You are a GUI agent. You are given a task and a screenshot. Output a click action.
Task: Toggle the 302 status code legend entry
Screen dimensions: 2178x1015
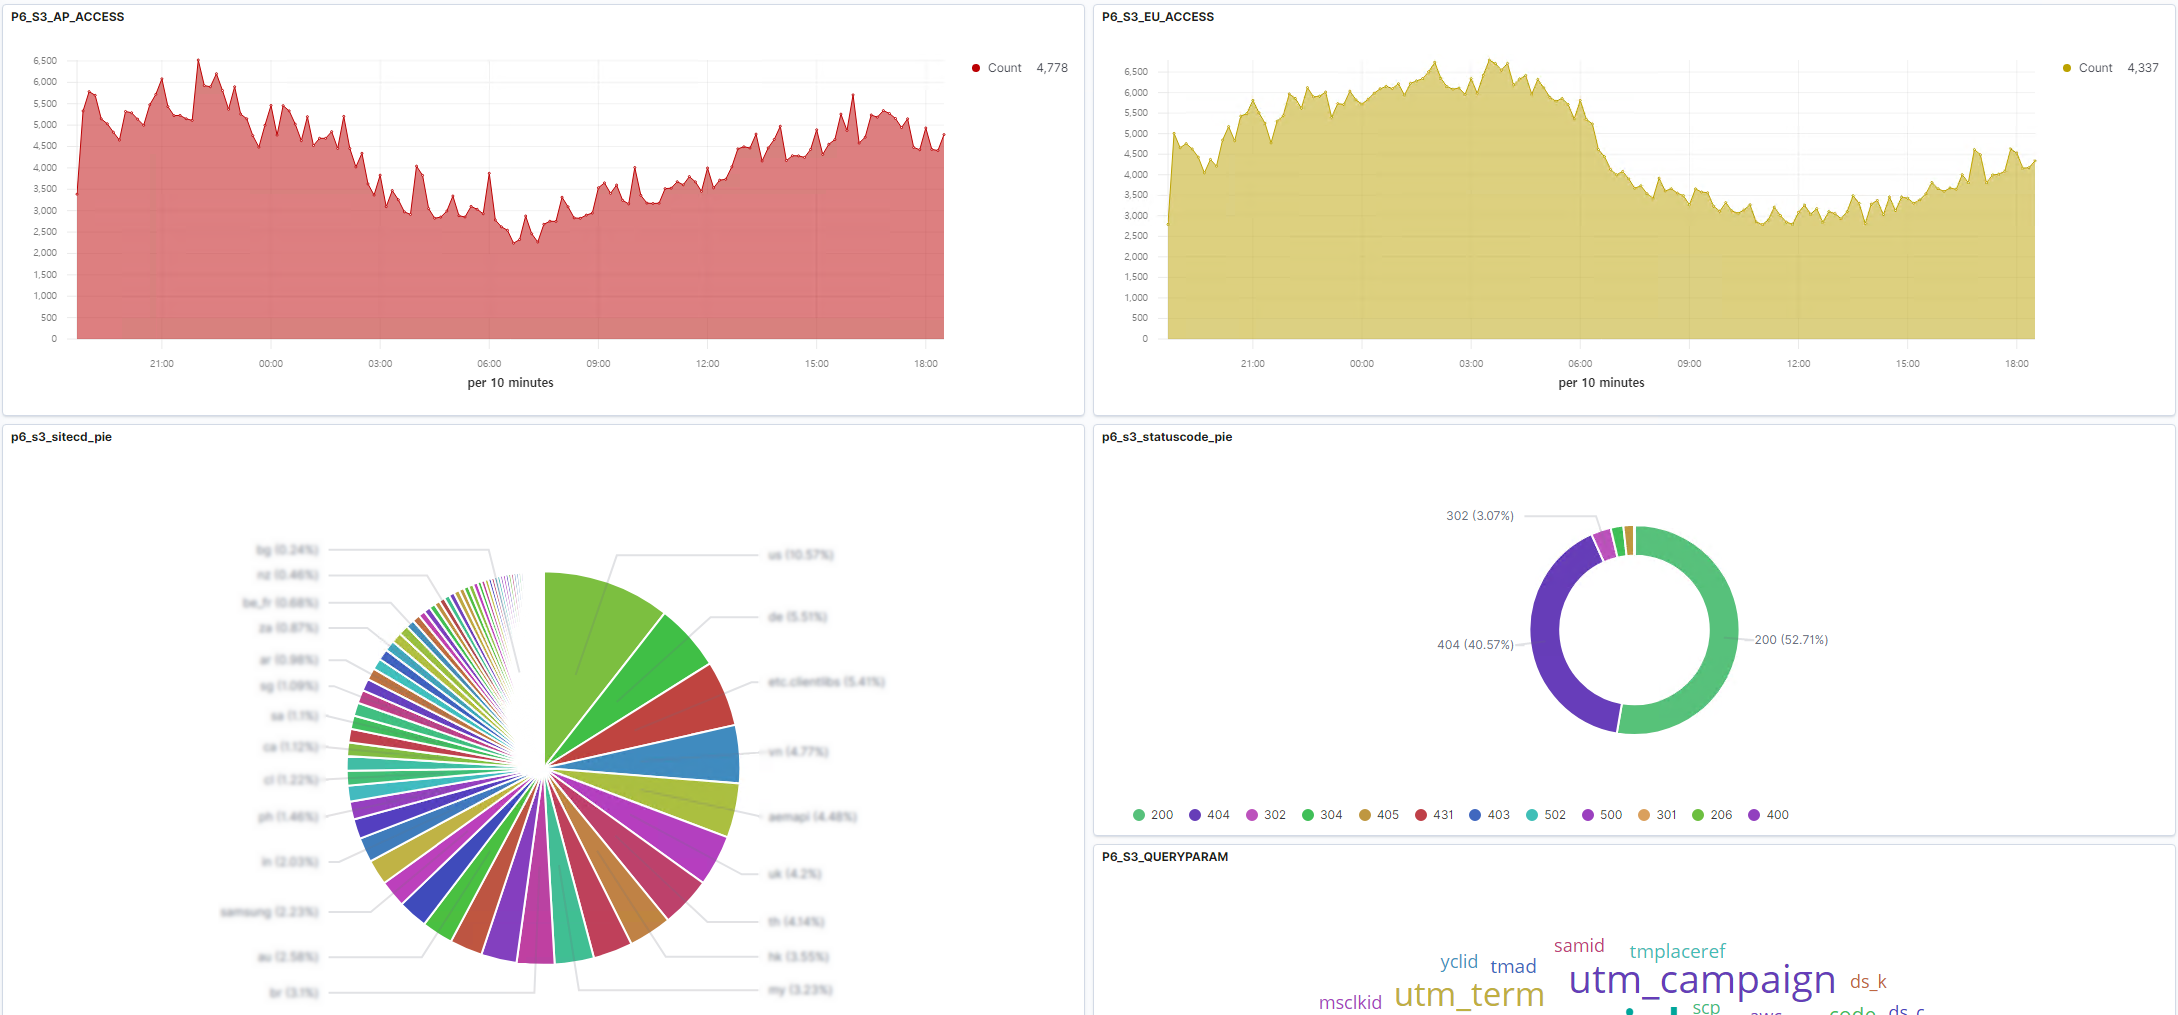1266,815
